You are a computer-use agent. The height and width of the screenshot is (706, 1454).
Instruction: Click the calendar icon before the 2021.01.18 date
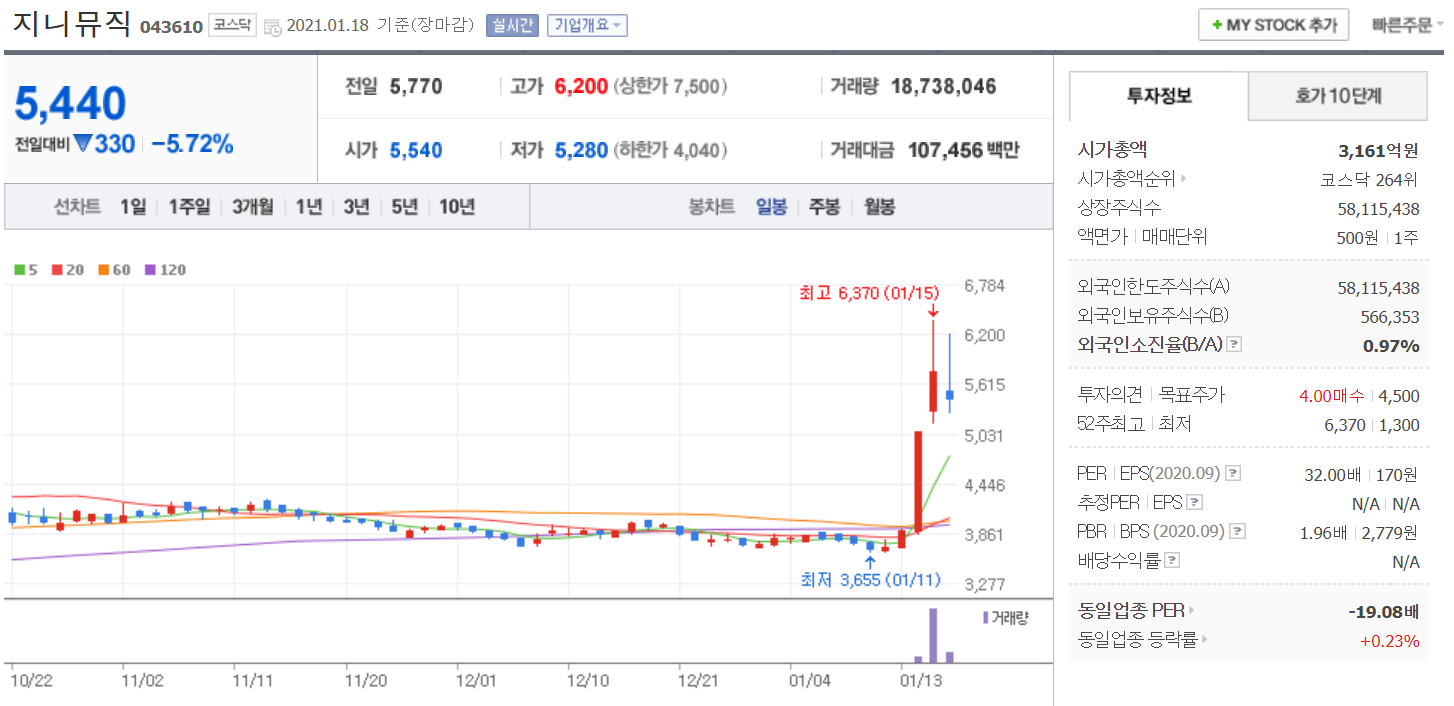coord(272,27)
